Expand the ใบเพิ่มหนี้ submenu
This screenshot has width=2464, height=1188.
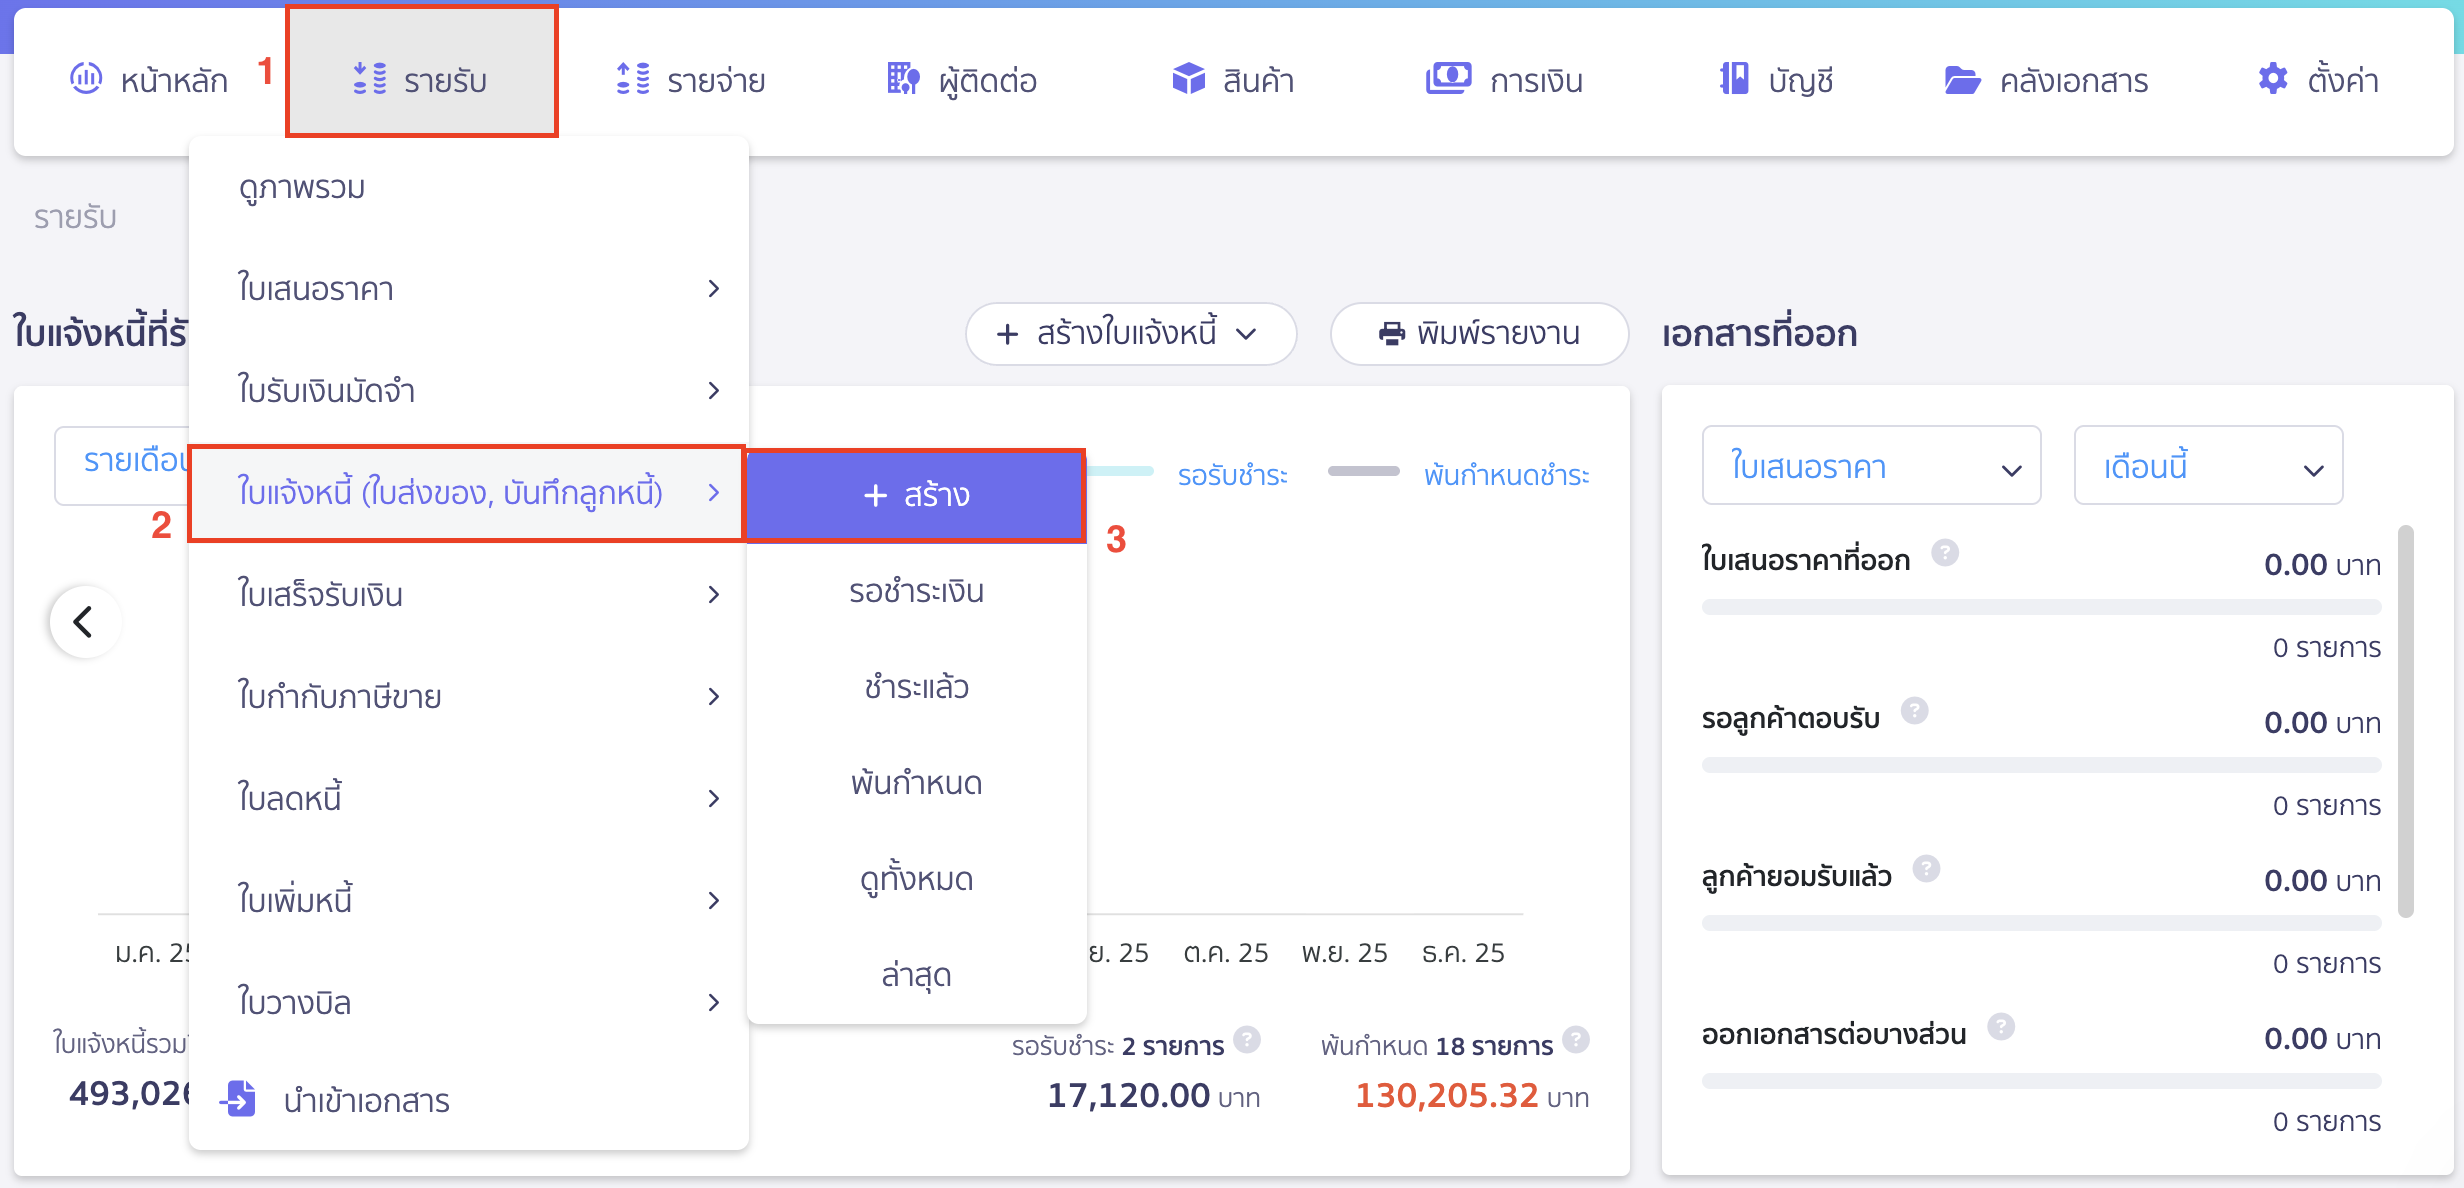713,901
